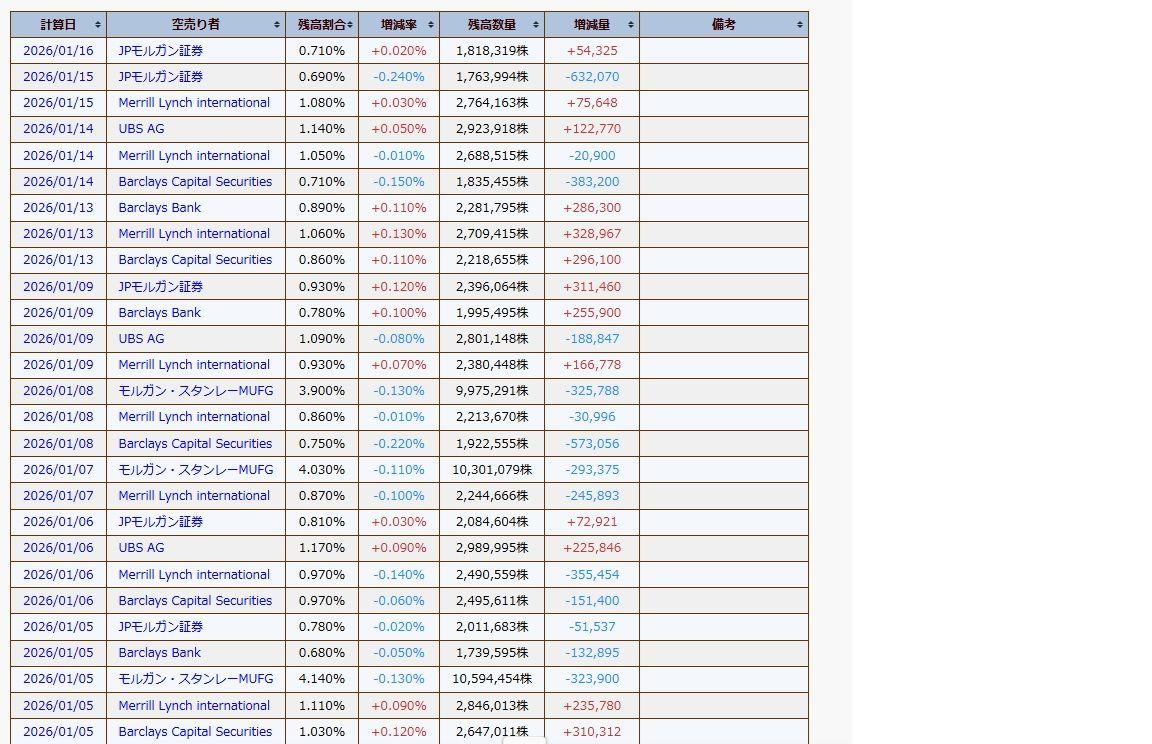Screen dimensions: 1152x744
Task: Click the -632,070 change amount cell
Action: coord(592,77)
